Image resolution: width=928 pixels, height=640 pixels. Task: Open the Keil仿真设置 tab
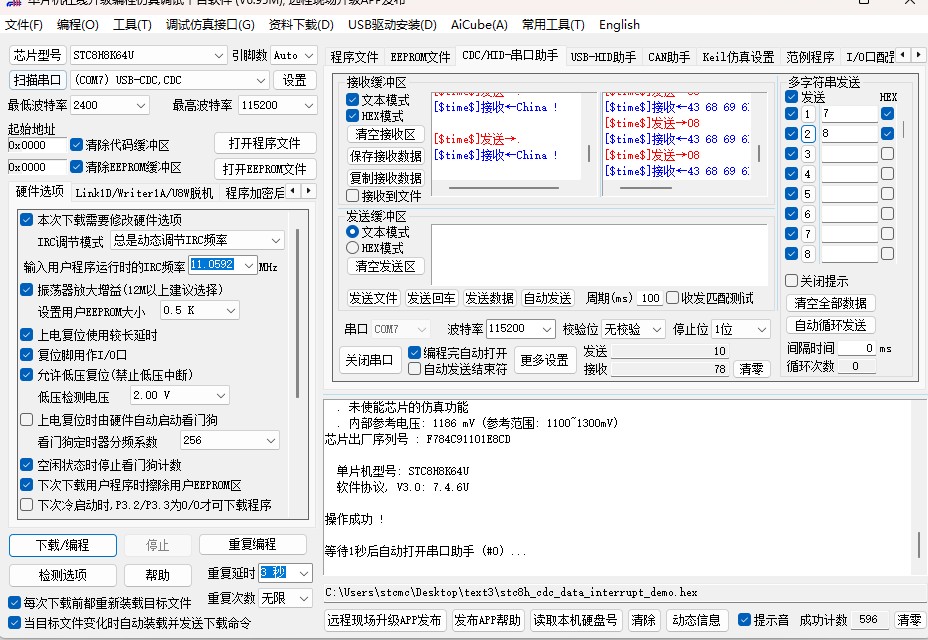pos(738,57)
